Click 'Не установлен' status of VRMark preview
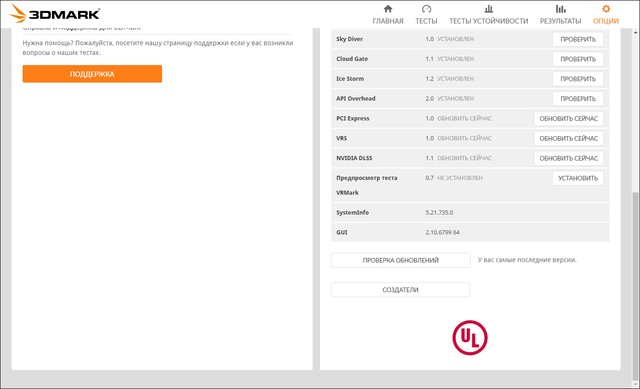The image size is (640, 389). coord(460,178)
